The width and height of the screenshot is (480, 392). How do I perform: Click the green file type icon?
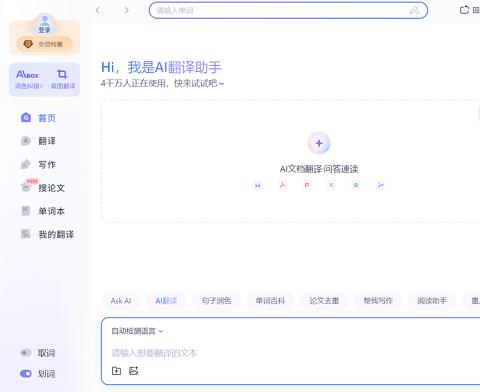pos(356,185)
